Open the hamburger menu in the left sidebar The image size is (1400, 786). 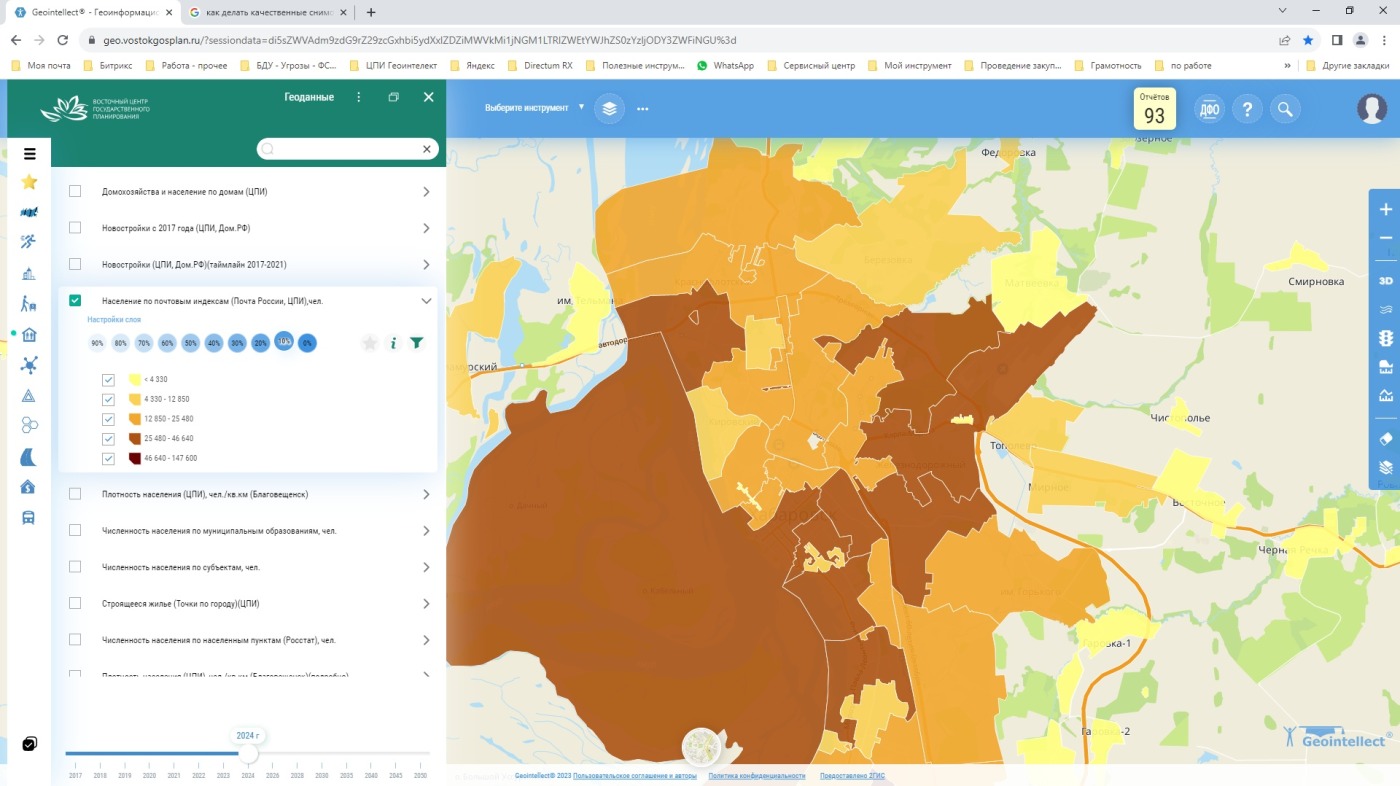[30, 154]
